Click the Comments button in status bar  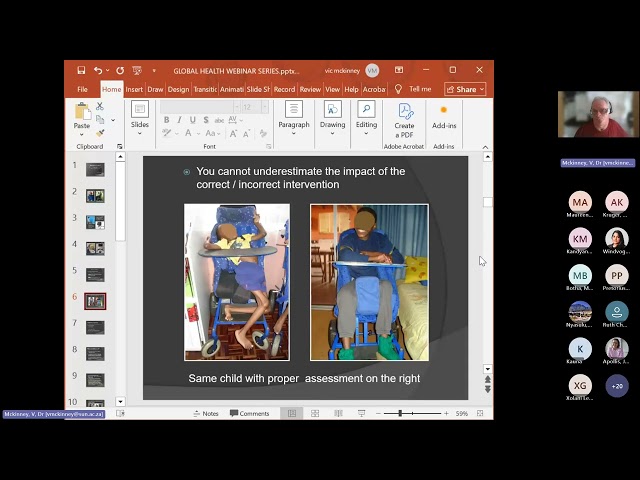[x=249, y=413]
